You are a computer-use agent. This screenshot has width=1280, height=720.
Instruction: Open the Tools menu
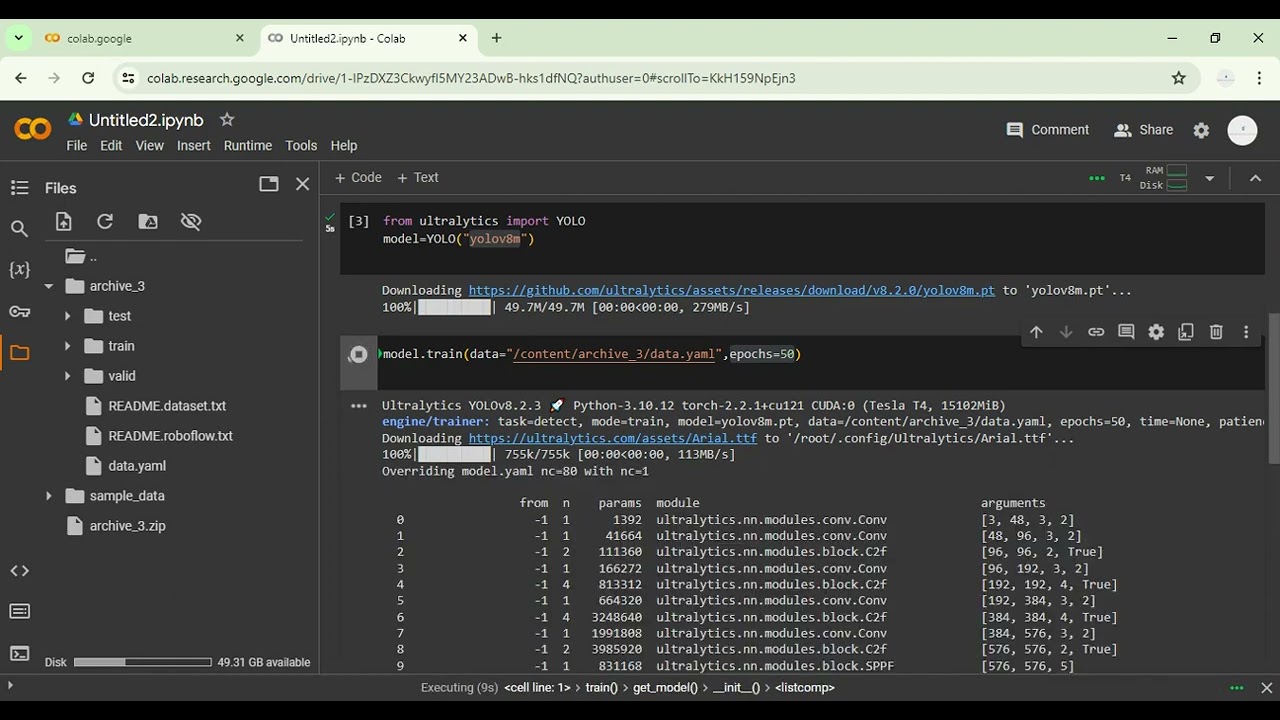pos(301,145)
